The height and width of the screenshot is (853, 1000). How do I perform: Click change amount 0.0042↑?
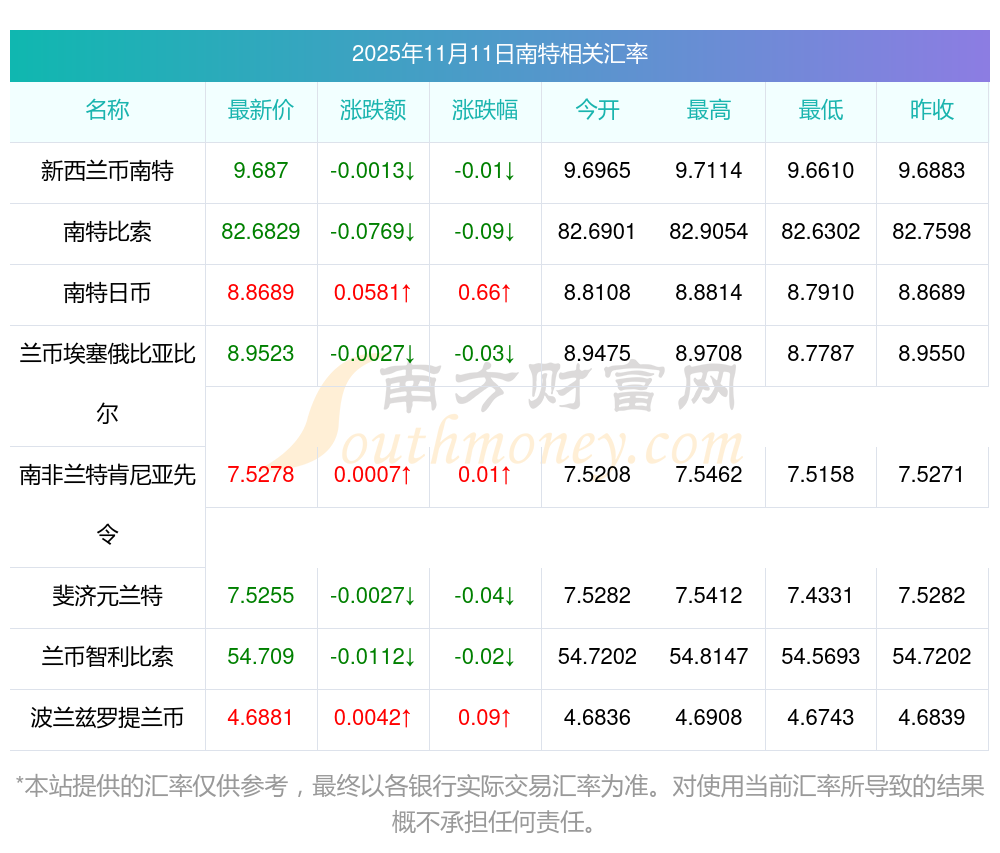click(372, 717)
